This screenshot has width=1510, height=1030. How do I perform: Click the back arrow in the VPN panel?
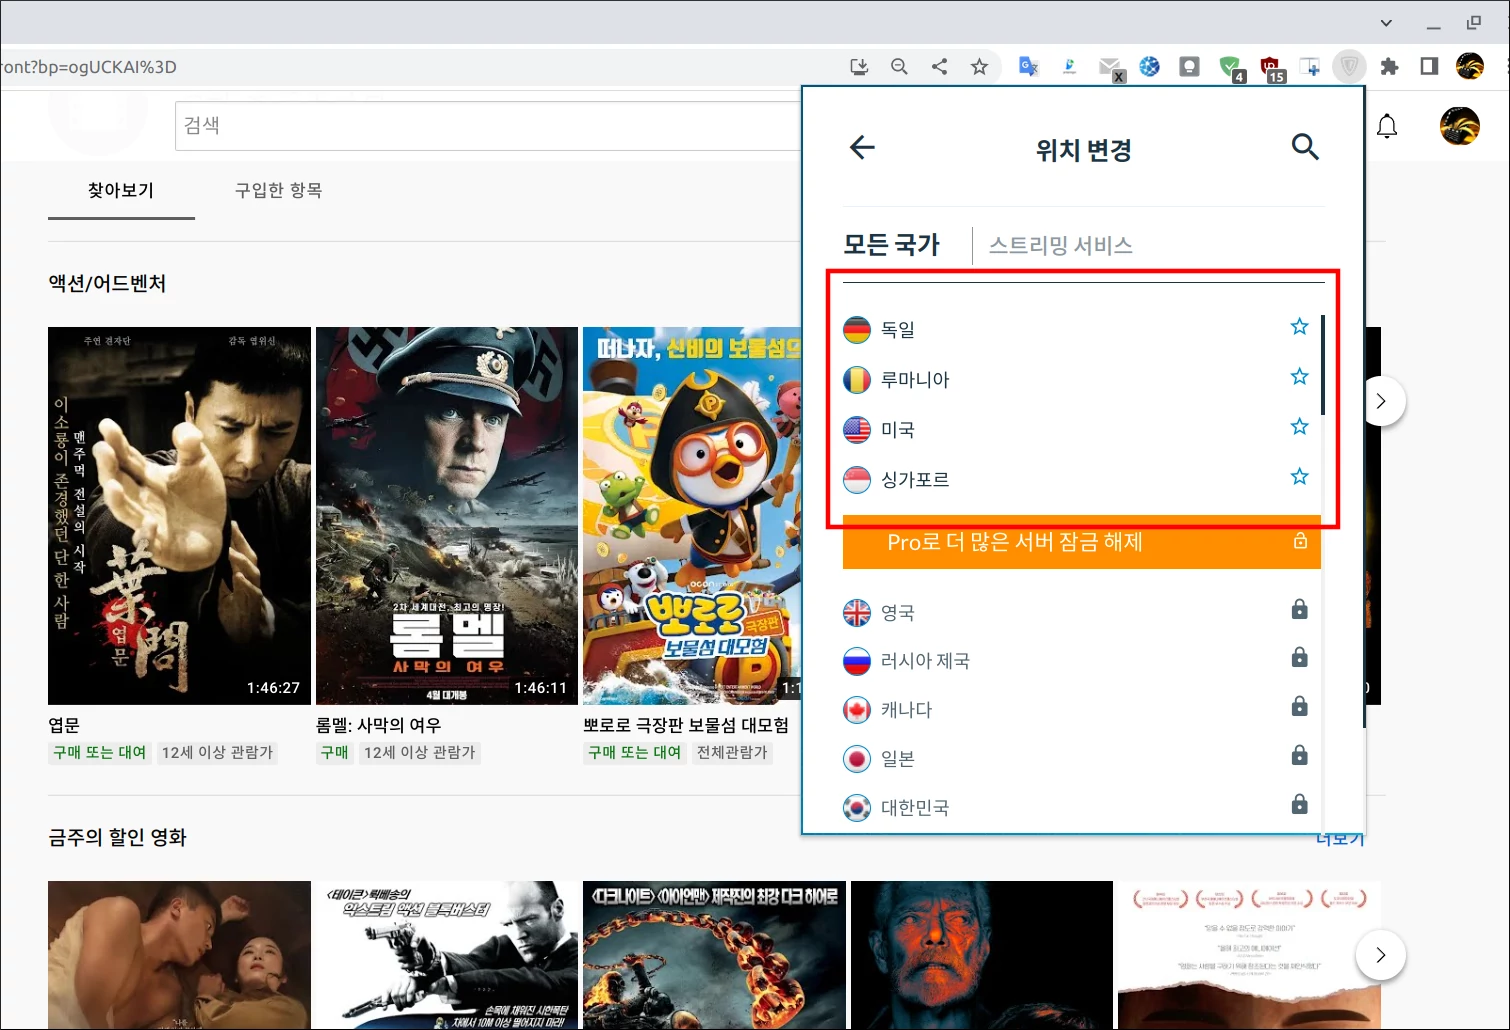coord(861,147)
